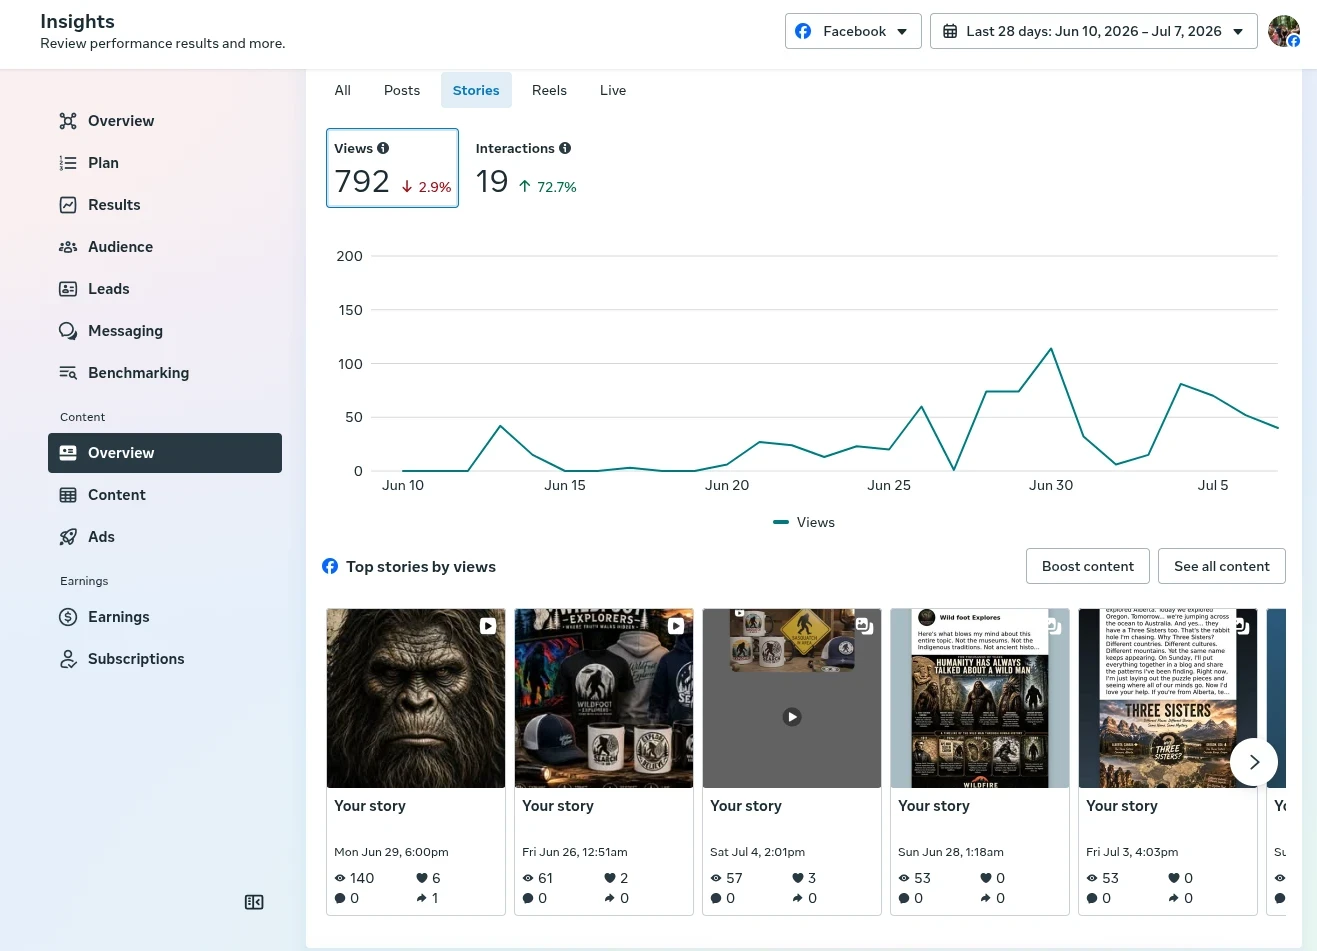Click the Facebook logo in platform selector
This screenshot has width=1317, height=951.
(803, 31)
